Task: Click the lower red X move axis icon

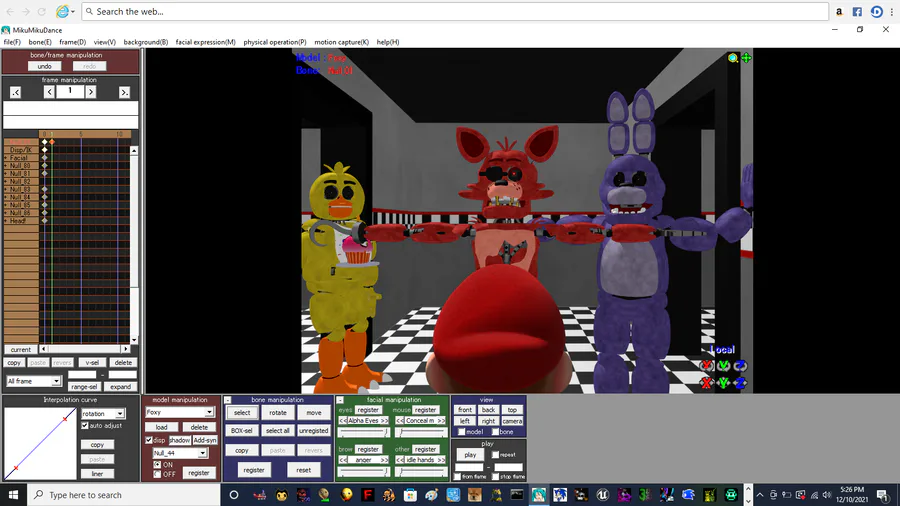Action: click(x=707, y=383)
